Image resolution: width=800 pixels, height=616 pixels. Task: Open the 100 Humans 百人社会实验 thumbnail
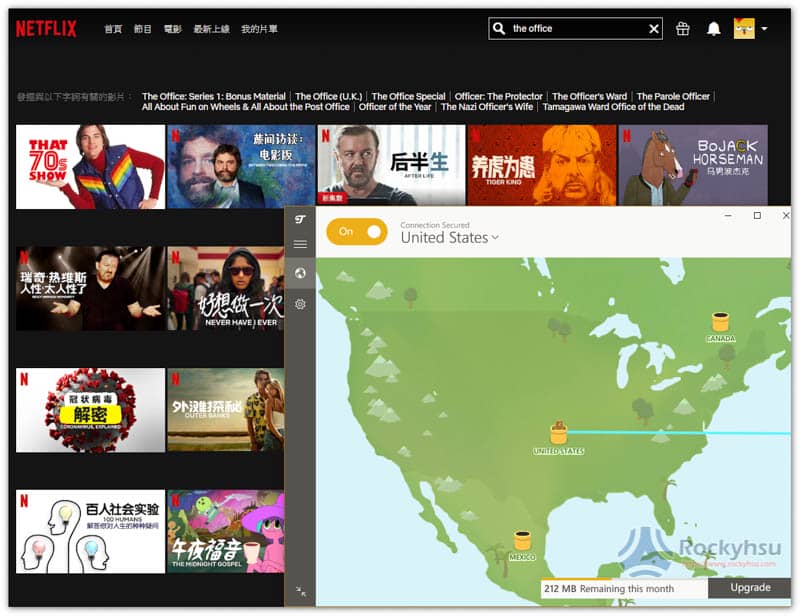coord(90,532)
